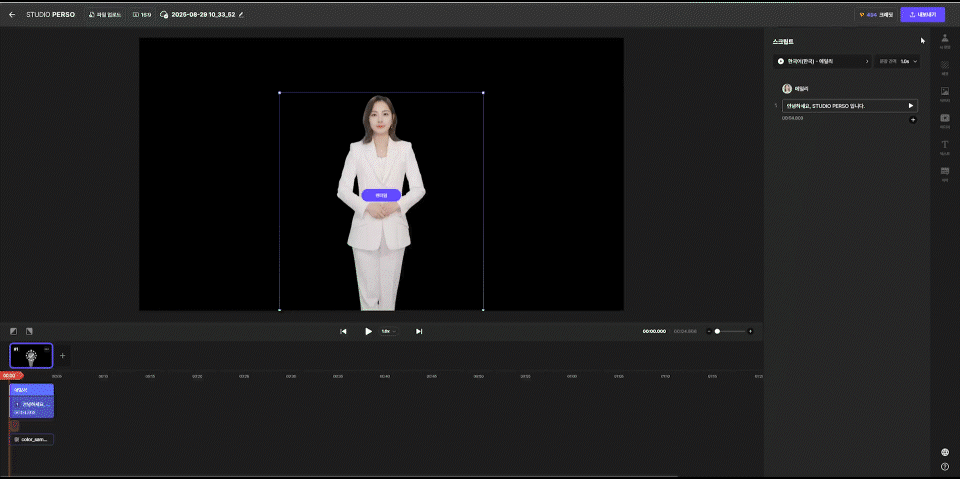Image resolution: width=960 pixels, height=479 pixels.
Task: Click the Export button at top right
Action: click(x=922, y=15)
